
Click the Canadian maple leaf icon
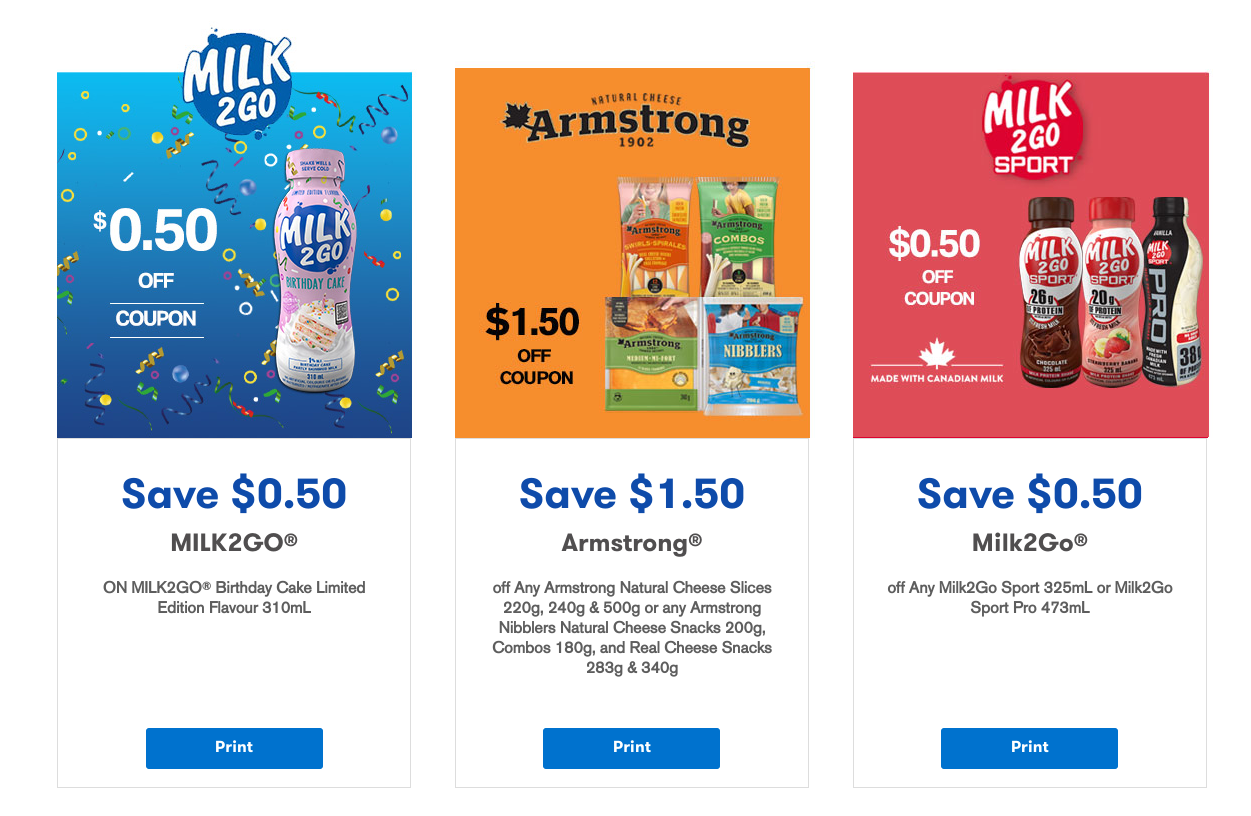(936, 355)
